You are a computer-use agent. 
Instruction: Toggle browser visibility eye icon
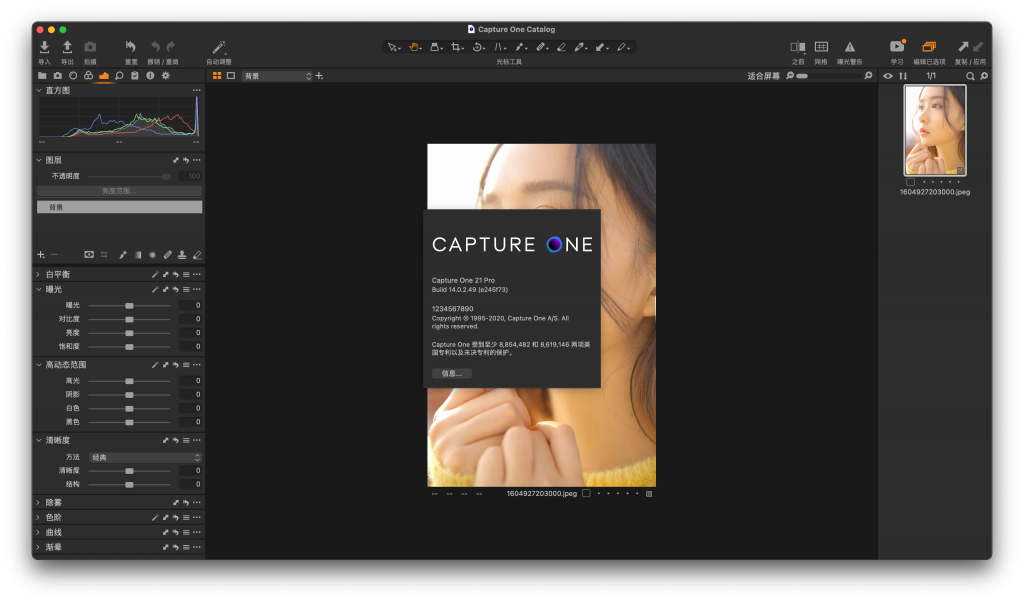click(x=888, y=76)
